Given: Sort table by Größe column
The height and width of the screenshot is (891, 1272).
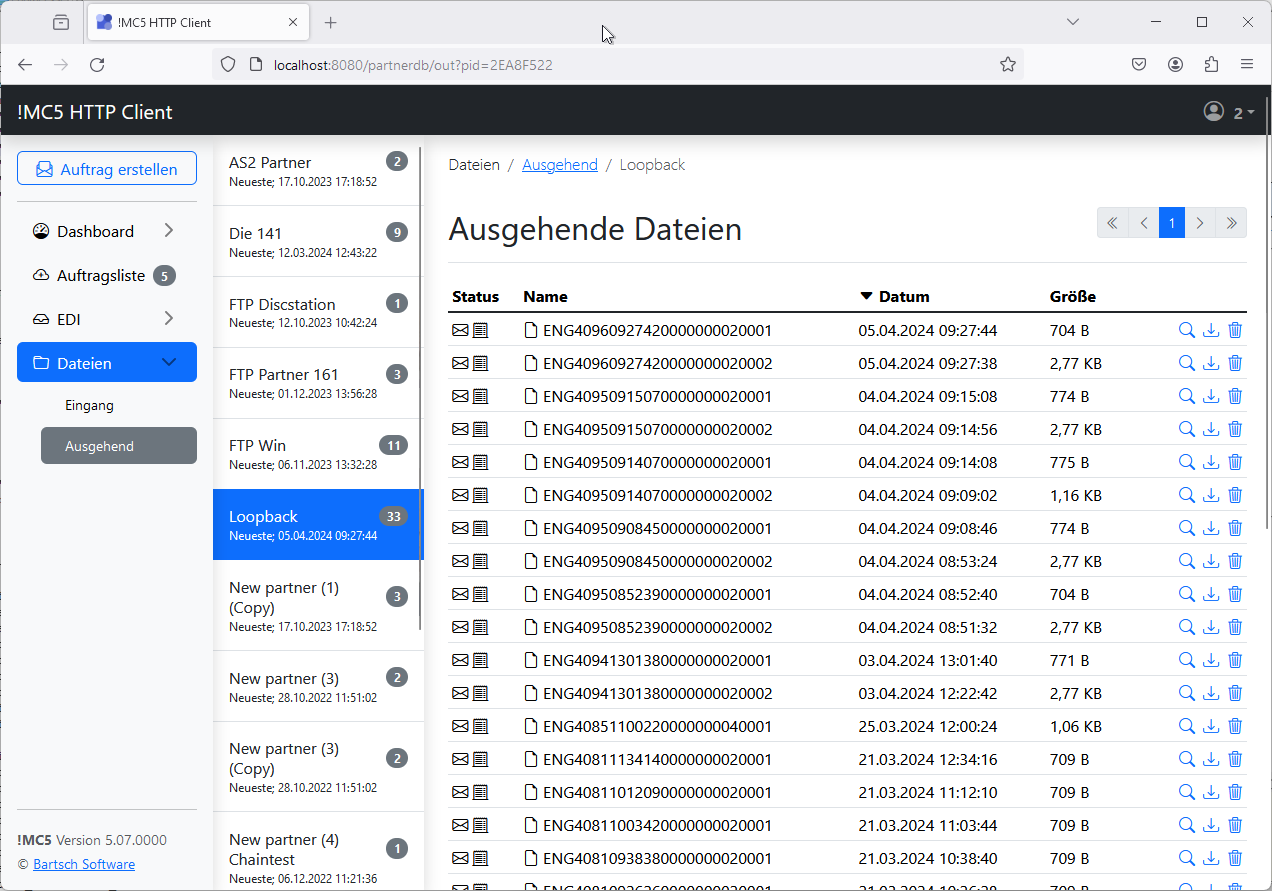Looking at the screenshot, I should coord(1073,297).
